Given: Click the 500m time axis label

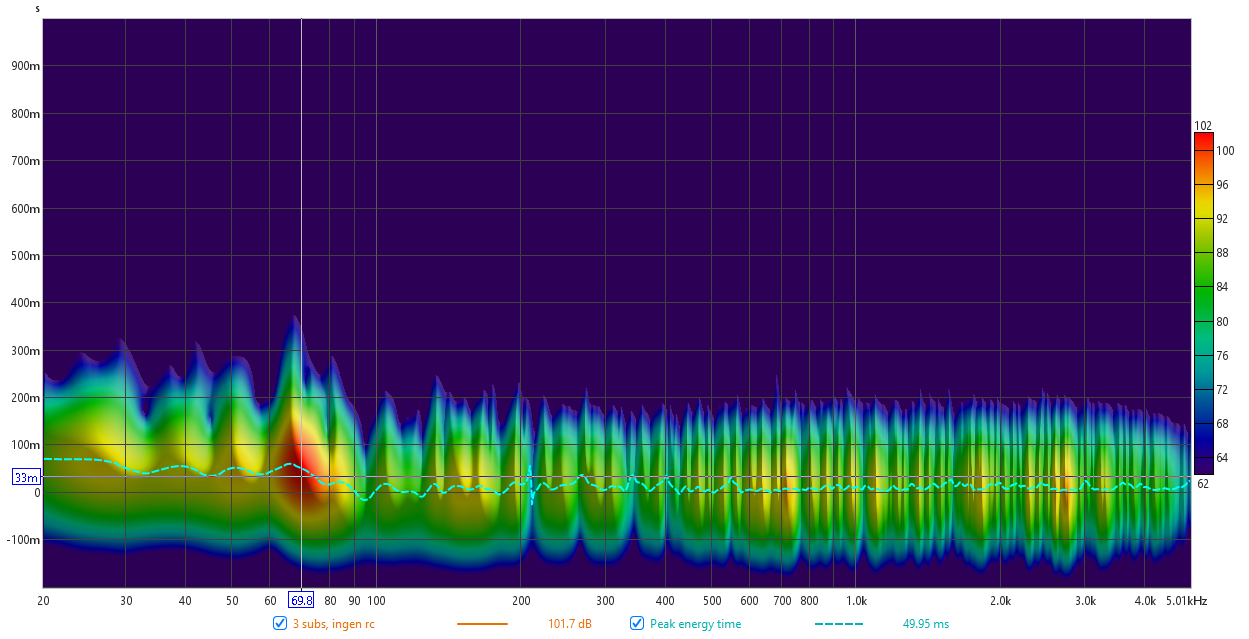Looking at the screenshot, I should (25, 256).
